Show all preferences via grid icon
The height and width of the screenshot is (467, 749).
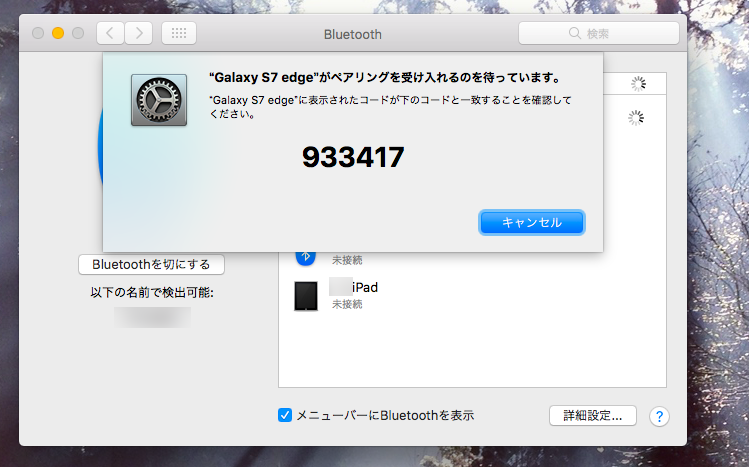pos(178,33)
